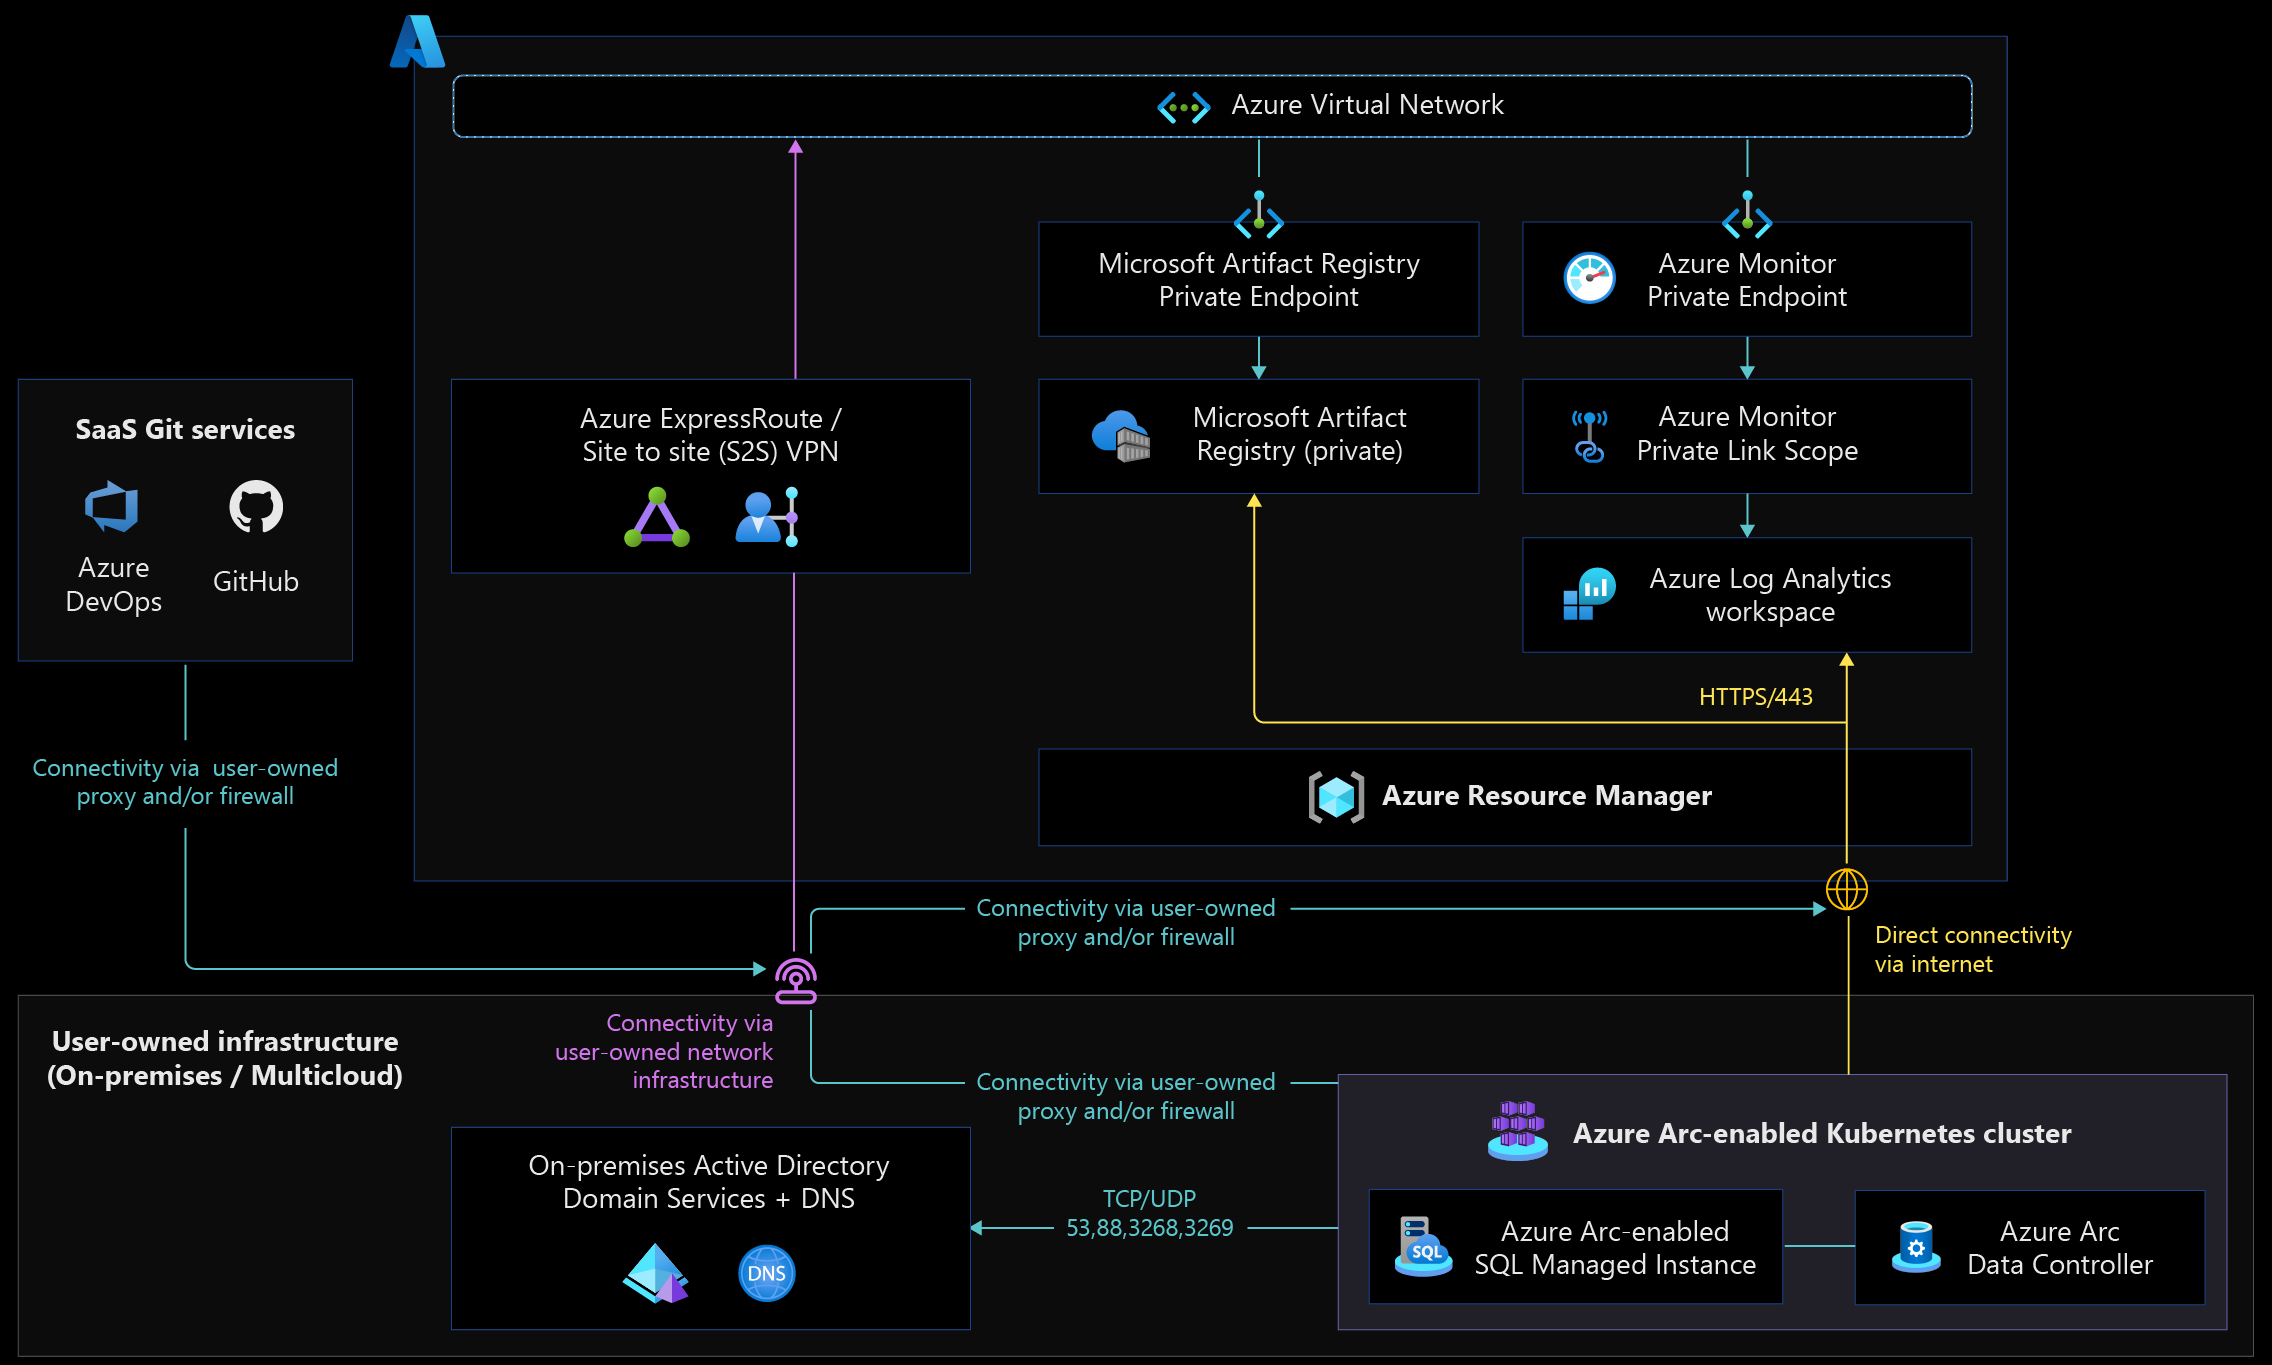Click Azure Monitor Private Endpoint text
This screenshot has width=2272, height=1365.
pyautogui.click(x=1747, y=280)
